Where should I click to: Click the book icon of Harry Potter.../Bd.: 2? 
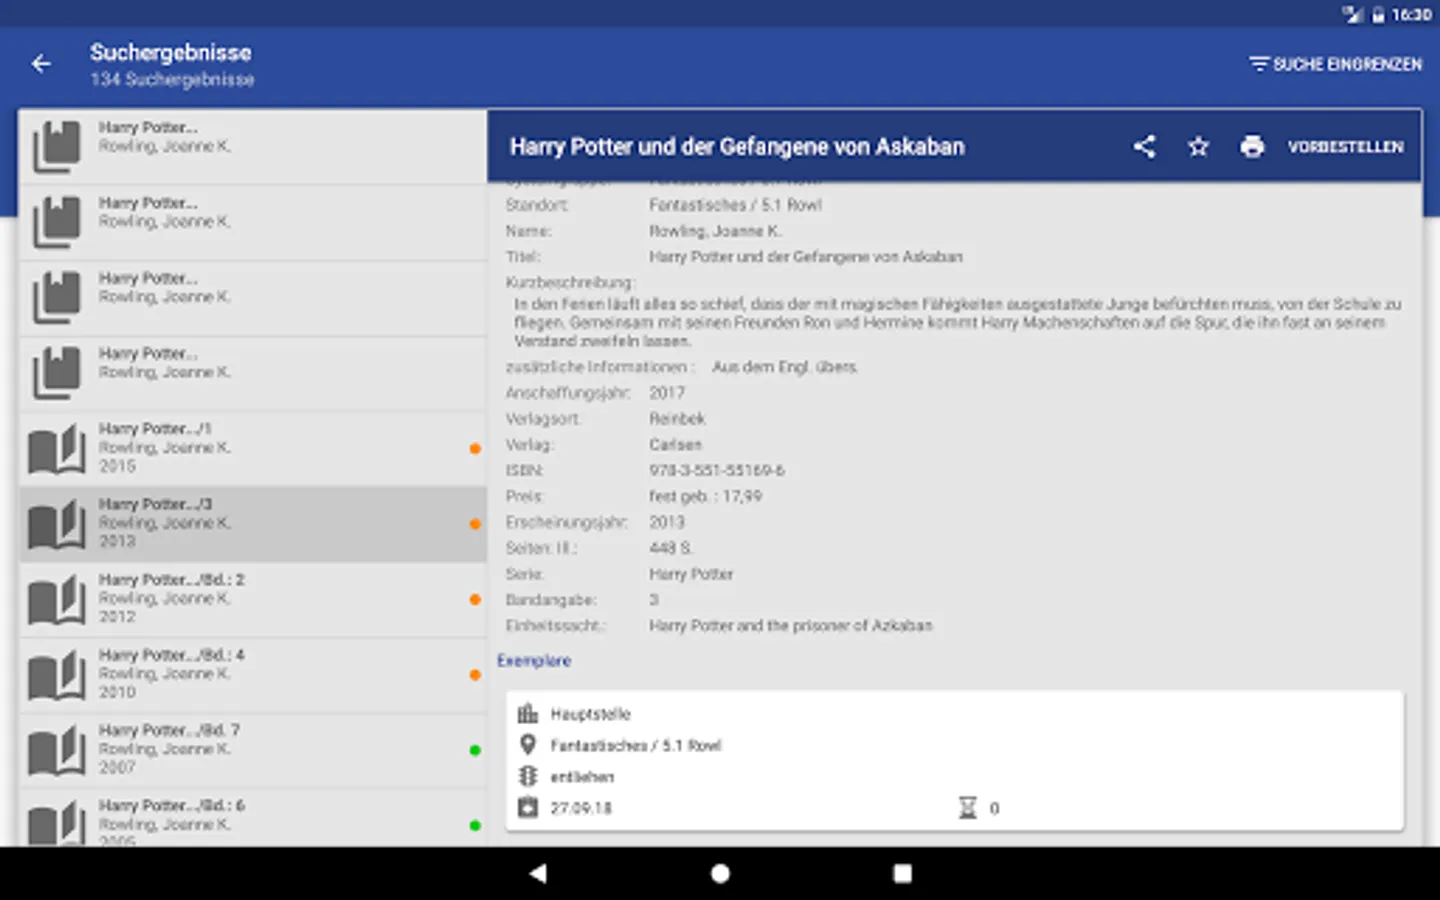click(x=56, y=600)
